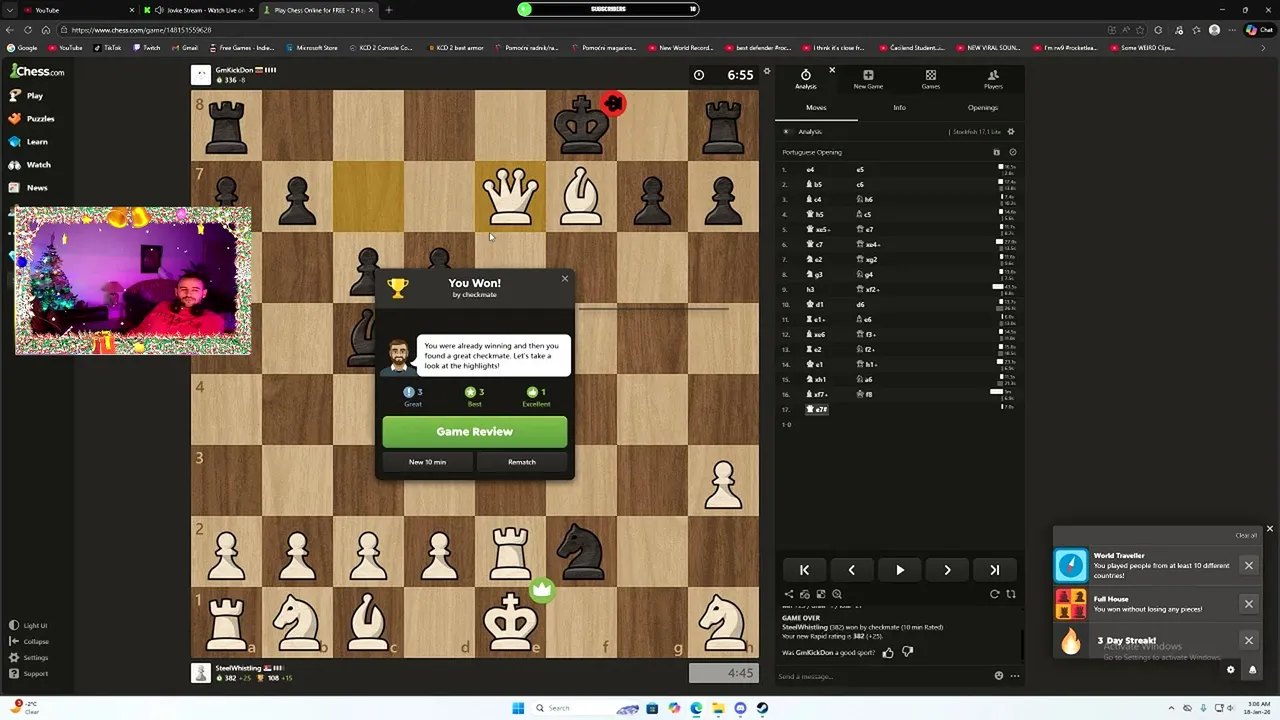Open chat options three-dot menu

tap(1014, 676)
